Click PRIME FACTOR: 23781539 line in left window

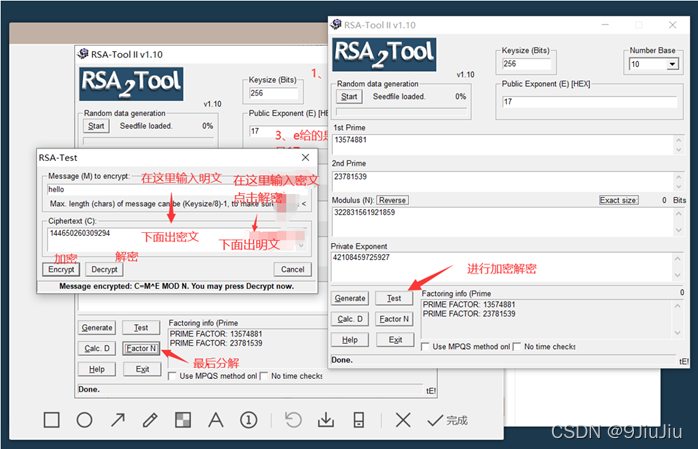(x=216, y=343)
